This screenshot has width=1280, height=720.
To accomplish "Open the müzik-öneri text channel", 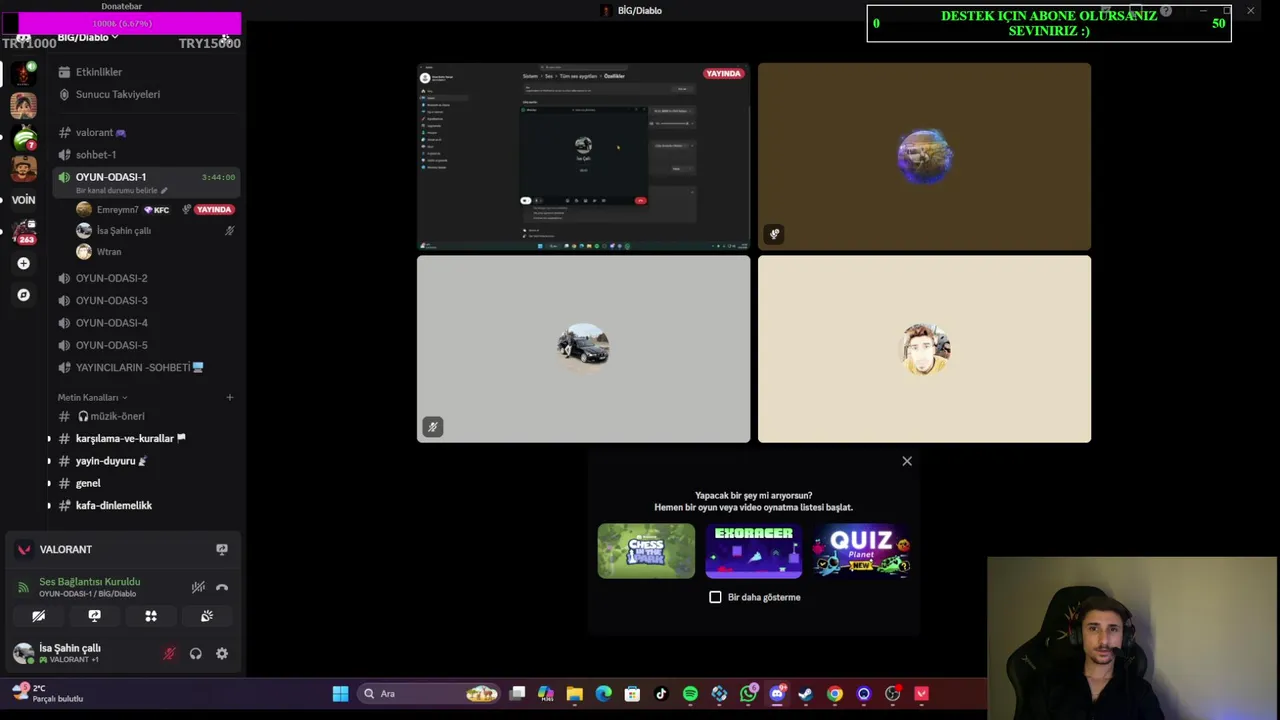I will tap(147, 416).
